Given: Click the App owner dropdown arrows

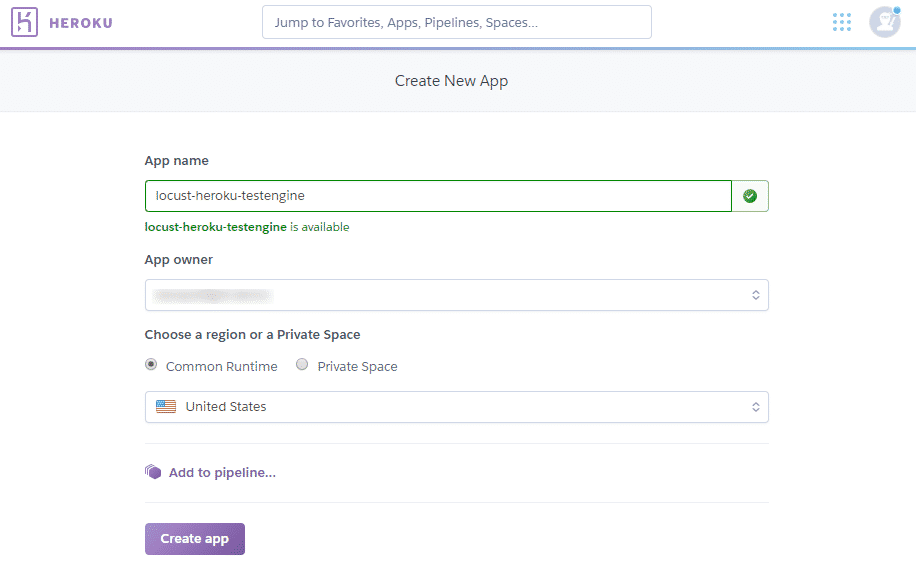Looking at the screenshot, I should [756, 295].
